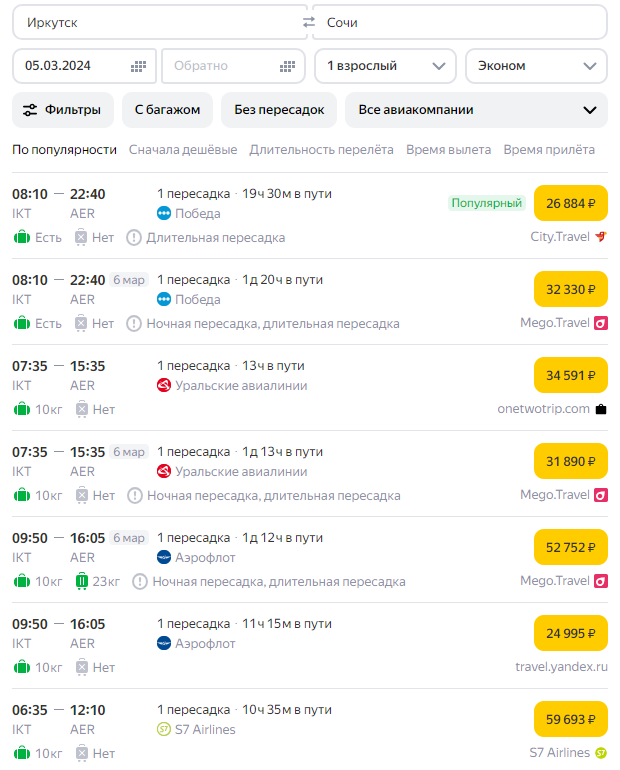The width and height of the screenshot is (620, 770).
Task: Toggle the С багажом filter
Action: (x=167, y=110)
